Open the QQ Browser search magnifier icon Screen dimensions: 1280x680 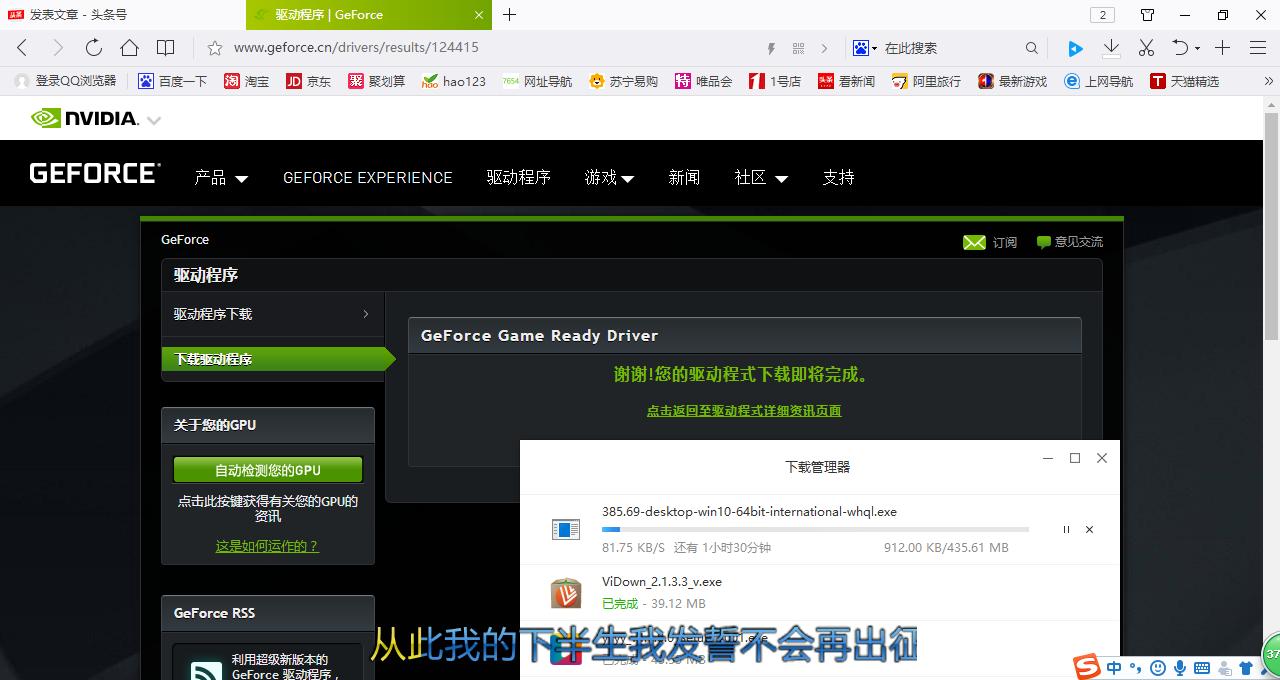pyautogui.click(x=1031, y=47)
